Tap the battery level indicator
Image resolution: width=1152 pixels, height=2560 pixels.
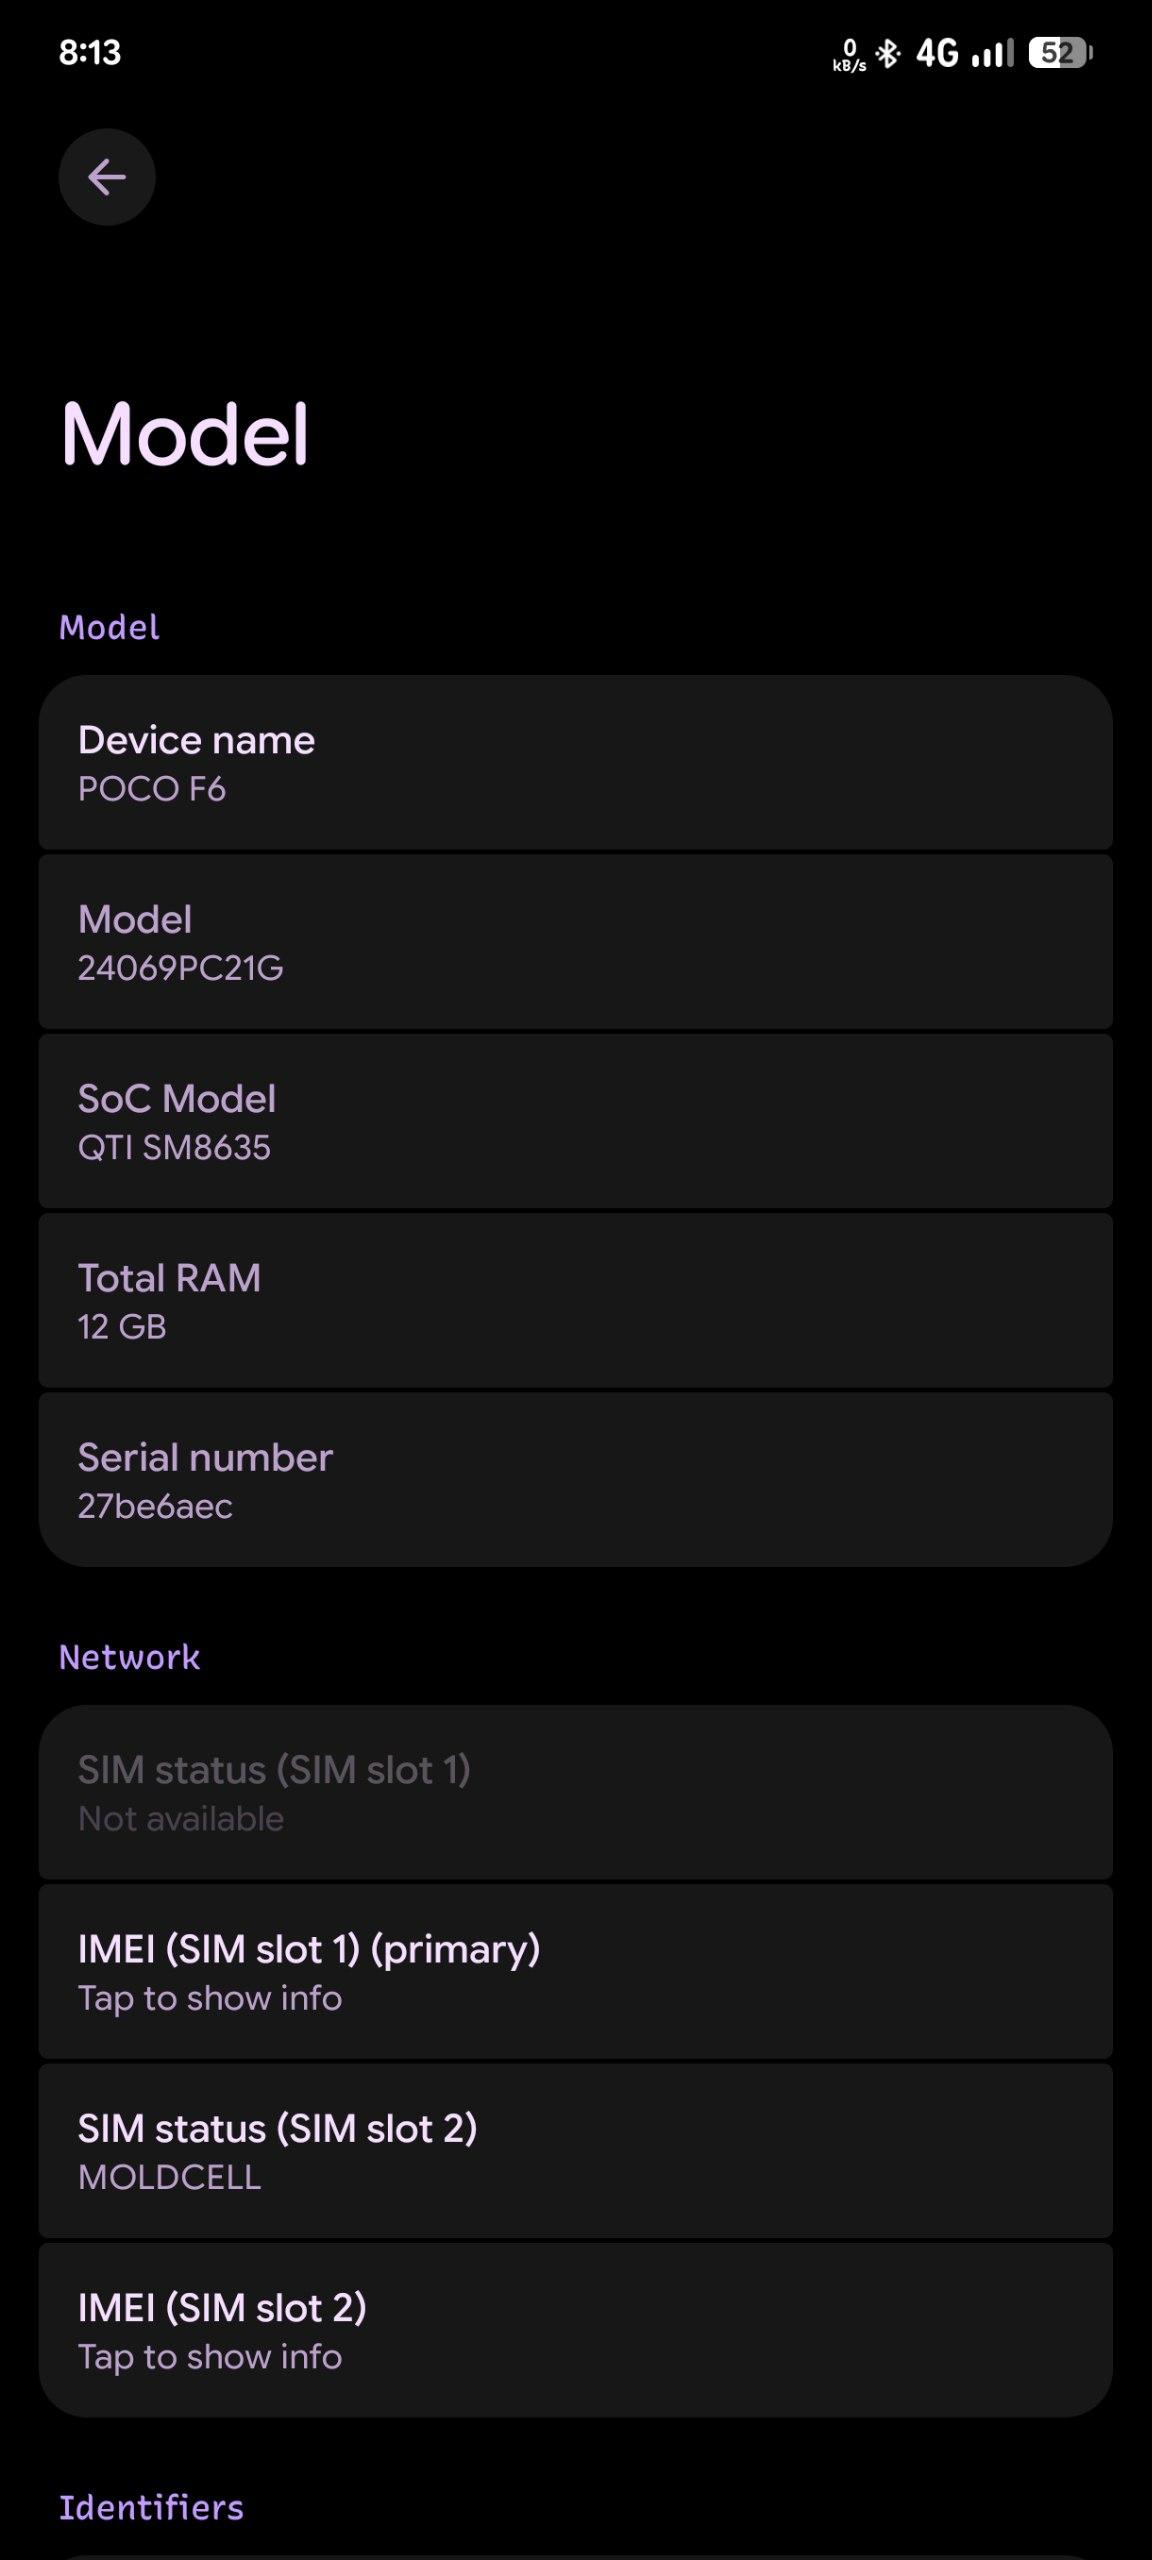click(1060, 52)
